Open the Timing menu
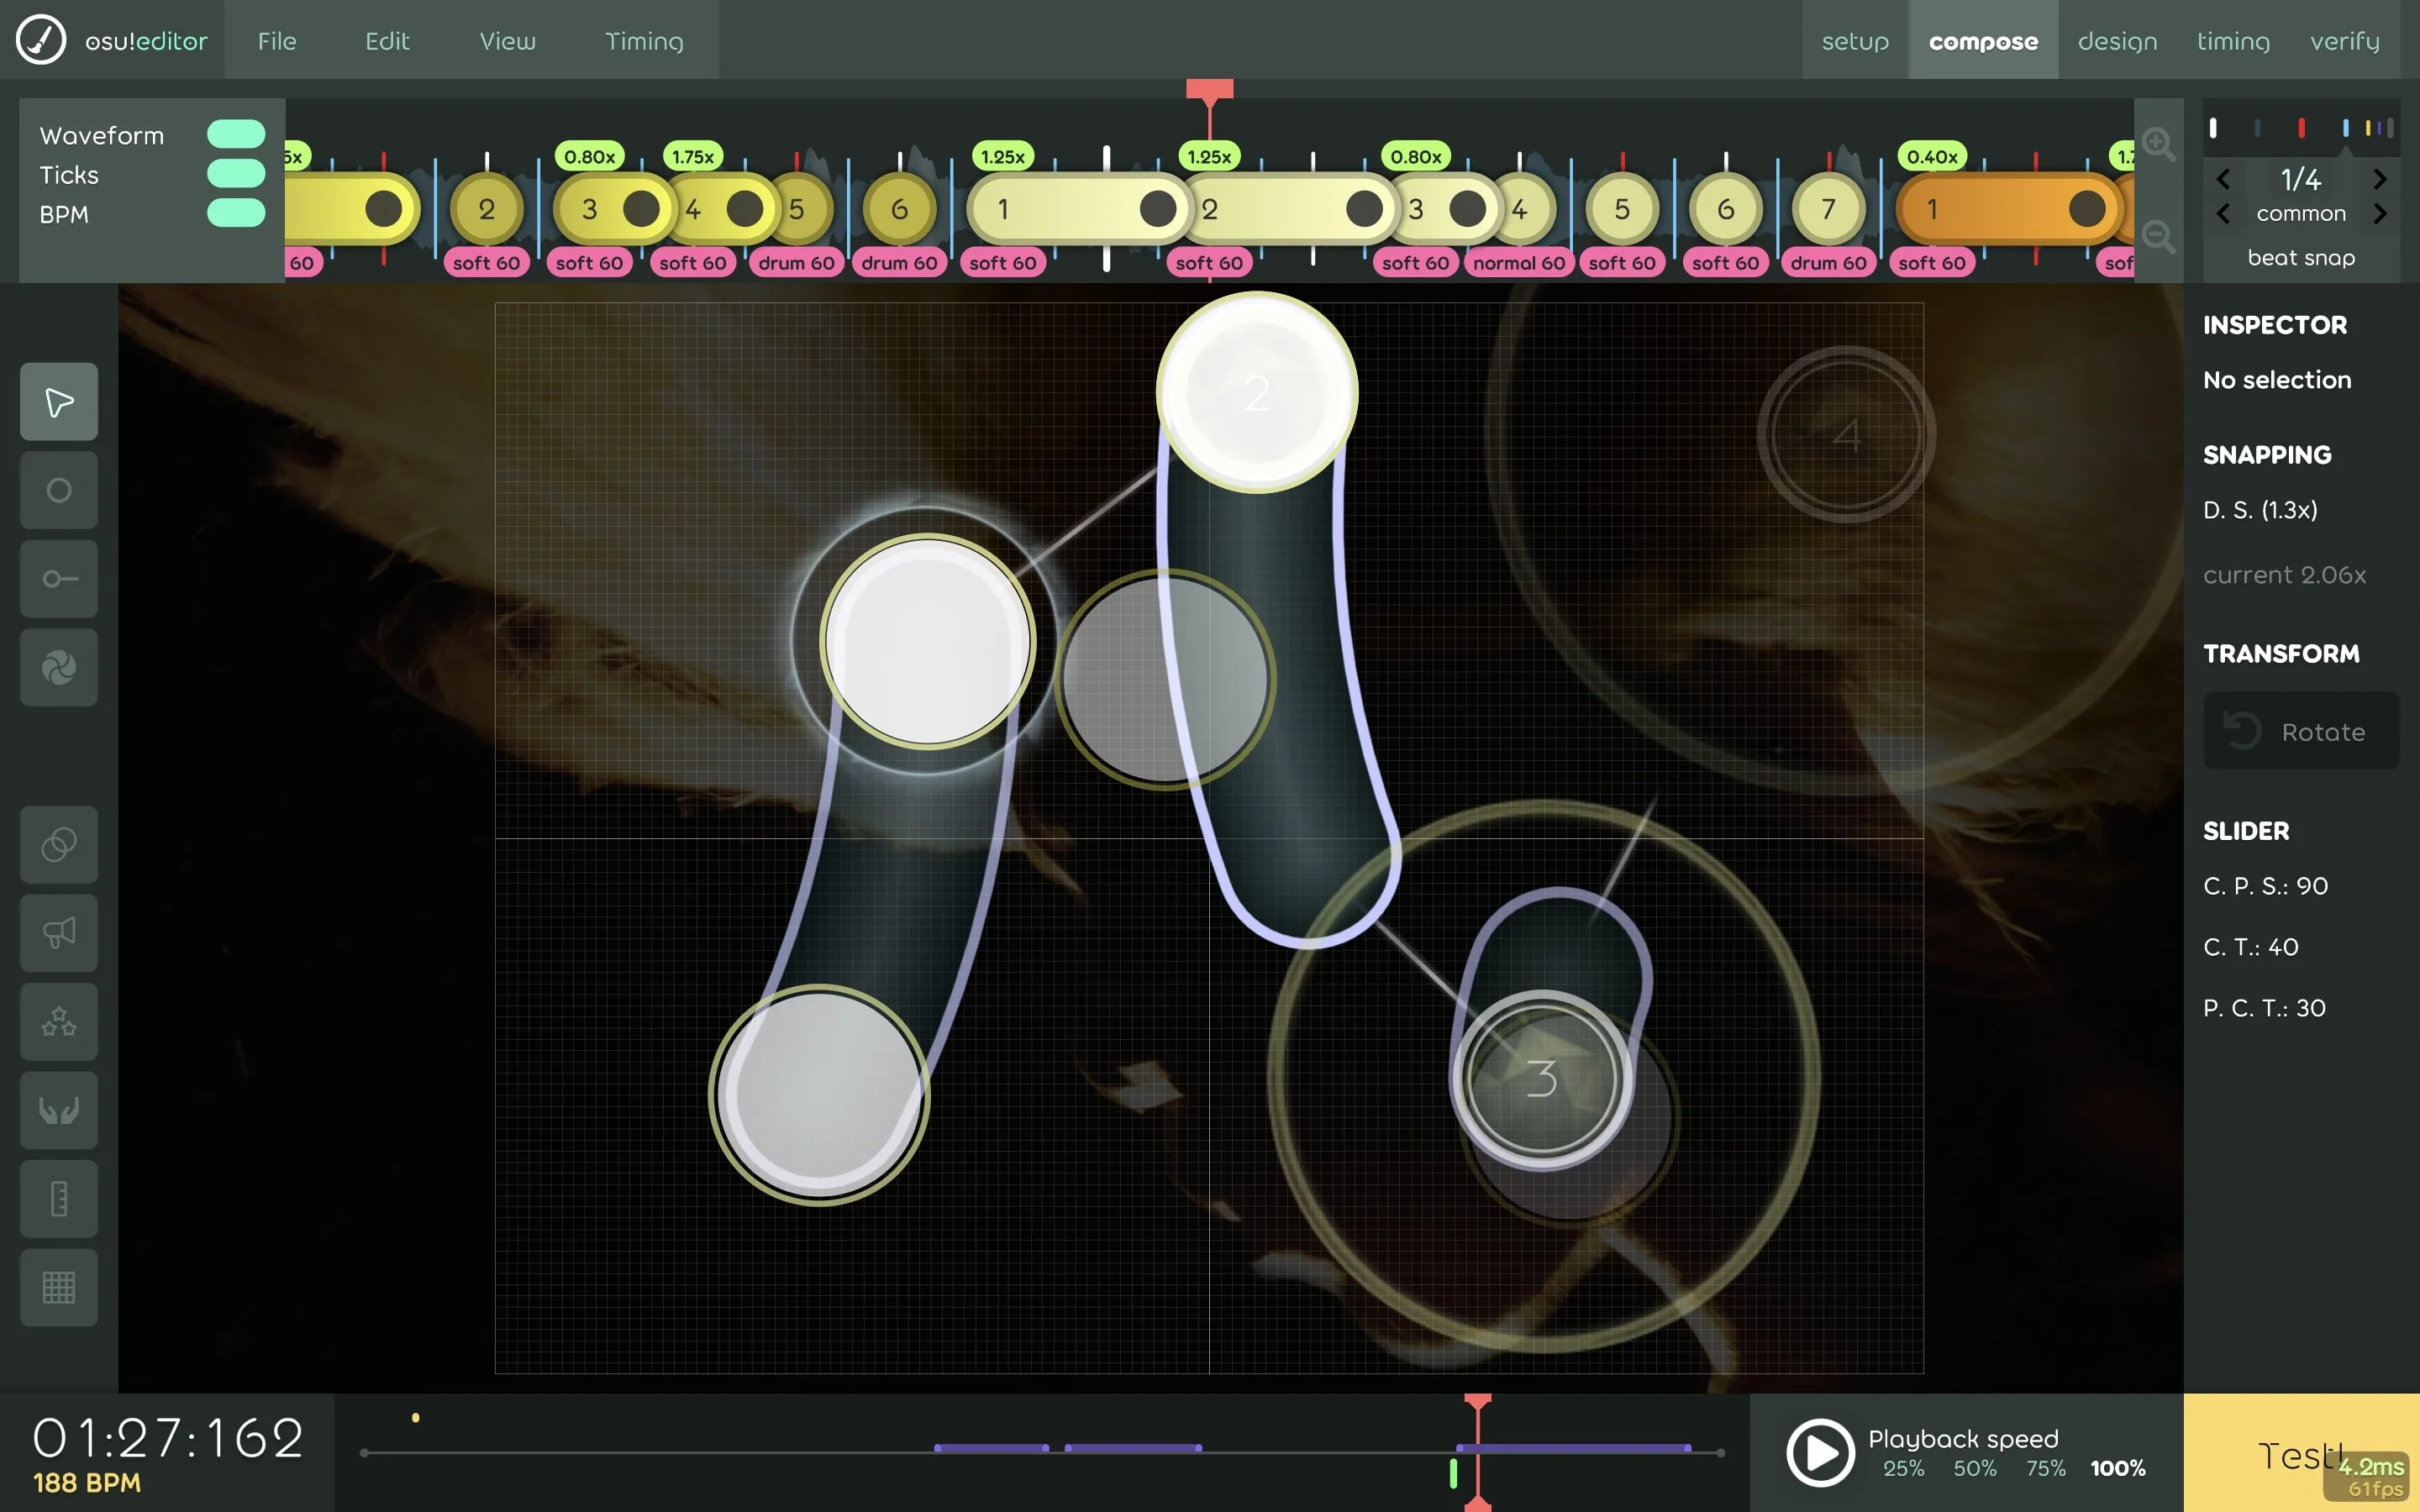The height and width of the screenshot is (1512, 2420). pos(643,41)
